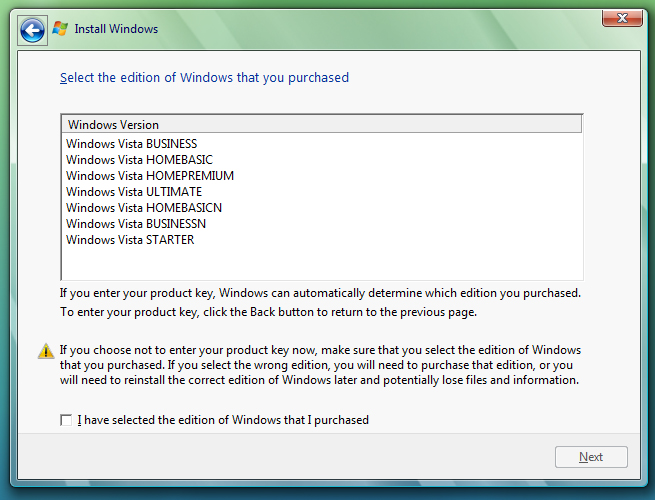Click the Next button
The width and height of the screenshot is (655, 500).
coord(591,457)
